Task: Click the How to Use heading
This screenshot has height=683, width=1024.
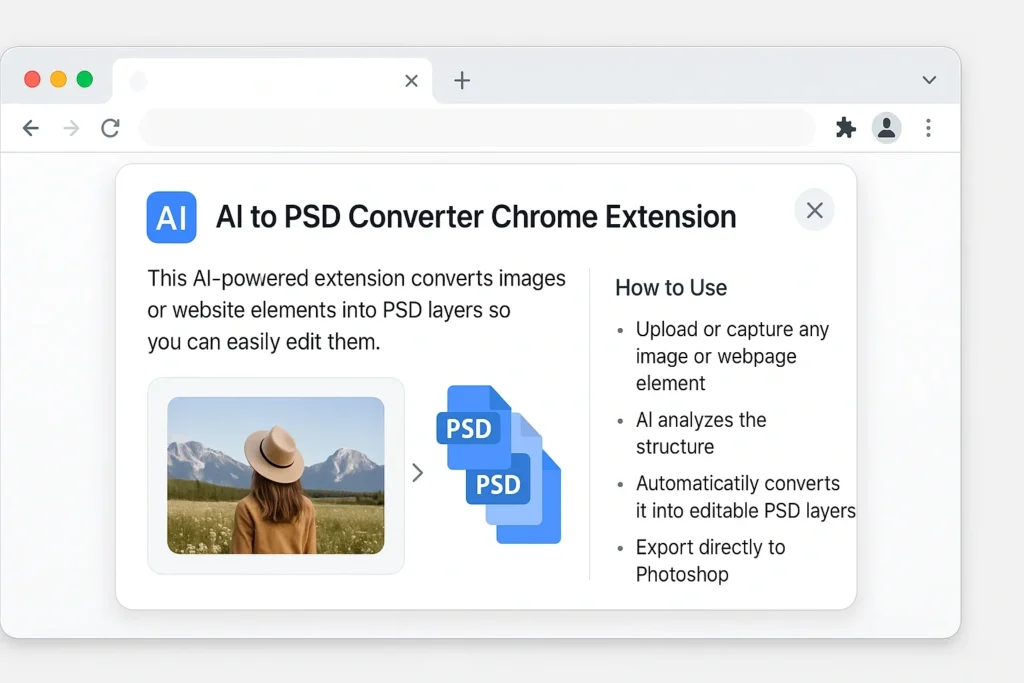Action: click(671, 288)
